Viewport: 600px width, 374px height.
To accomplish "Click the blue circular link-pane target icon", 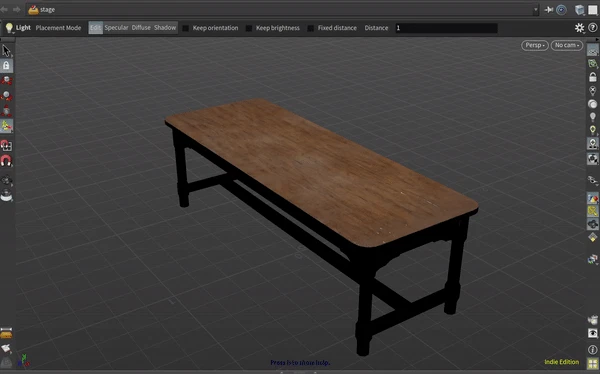I will [561, 10].
